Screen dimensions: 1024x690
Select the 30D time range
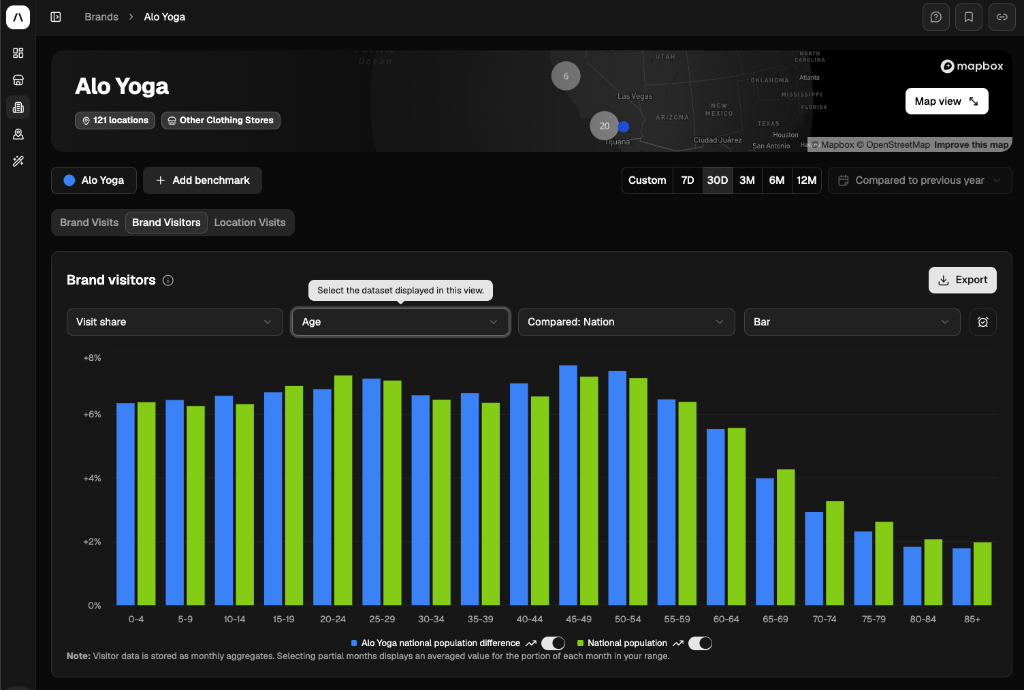pyautogui.click(x=717, y=180)
